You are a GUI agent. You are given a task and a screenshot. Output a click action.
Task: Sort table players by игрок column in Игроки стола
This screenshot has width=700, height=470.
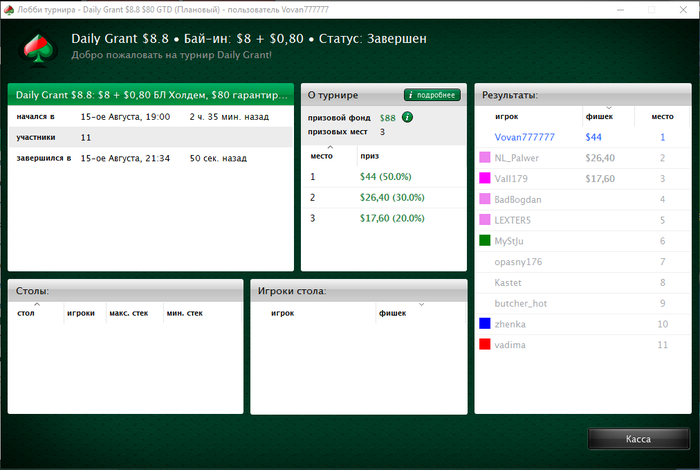[x=283, y=313]
